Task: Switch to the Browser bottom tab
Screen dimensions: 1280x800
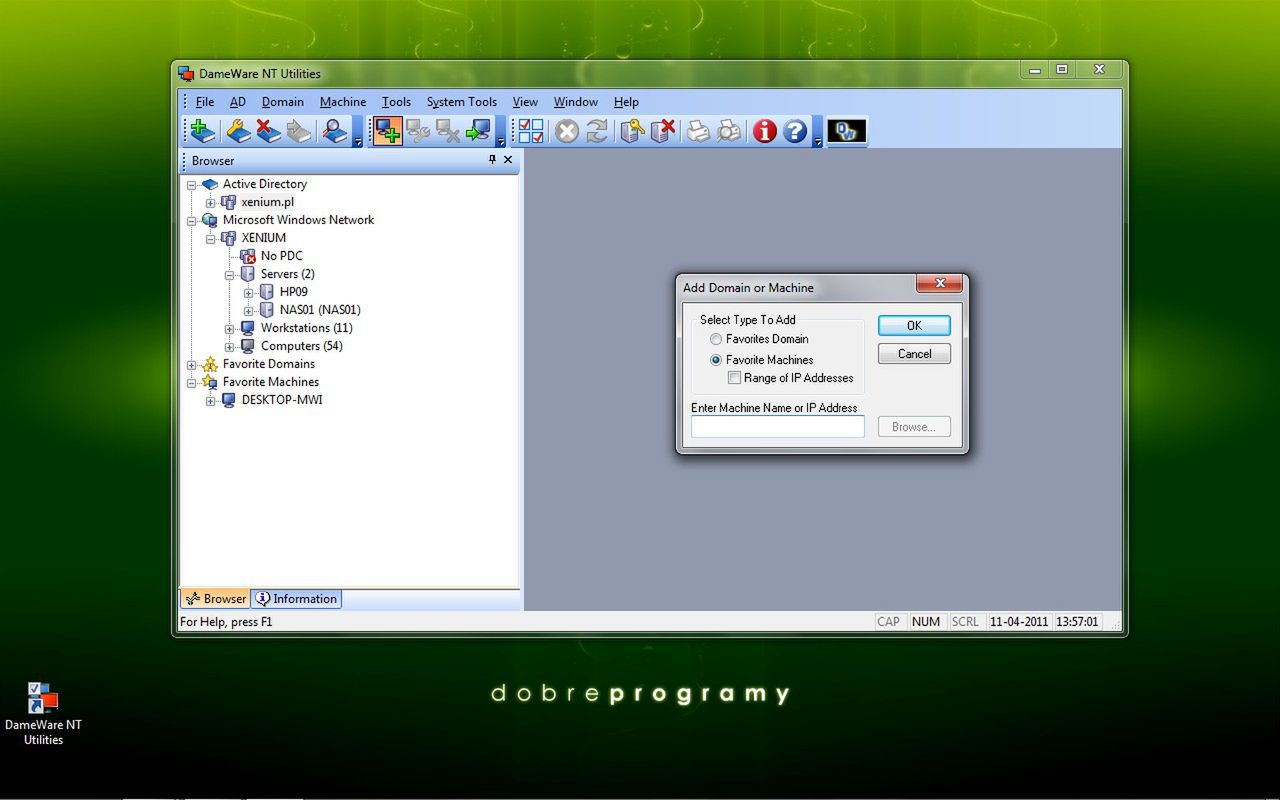Action: coord(215,599)
